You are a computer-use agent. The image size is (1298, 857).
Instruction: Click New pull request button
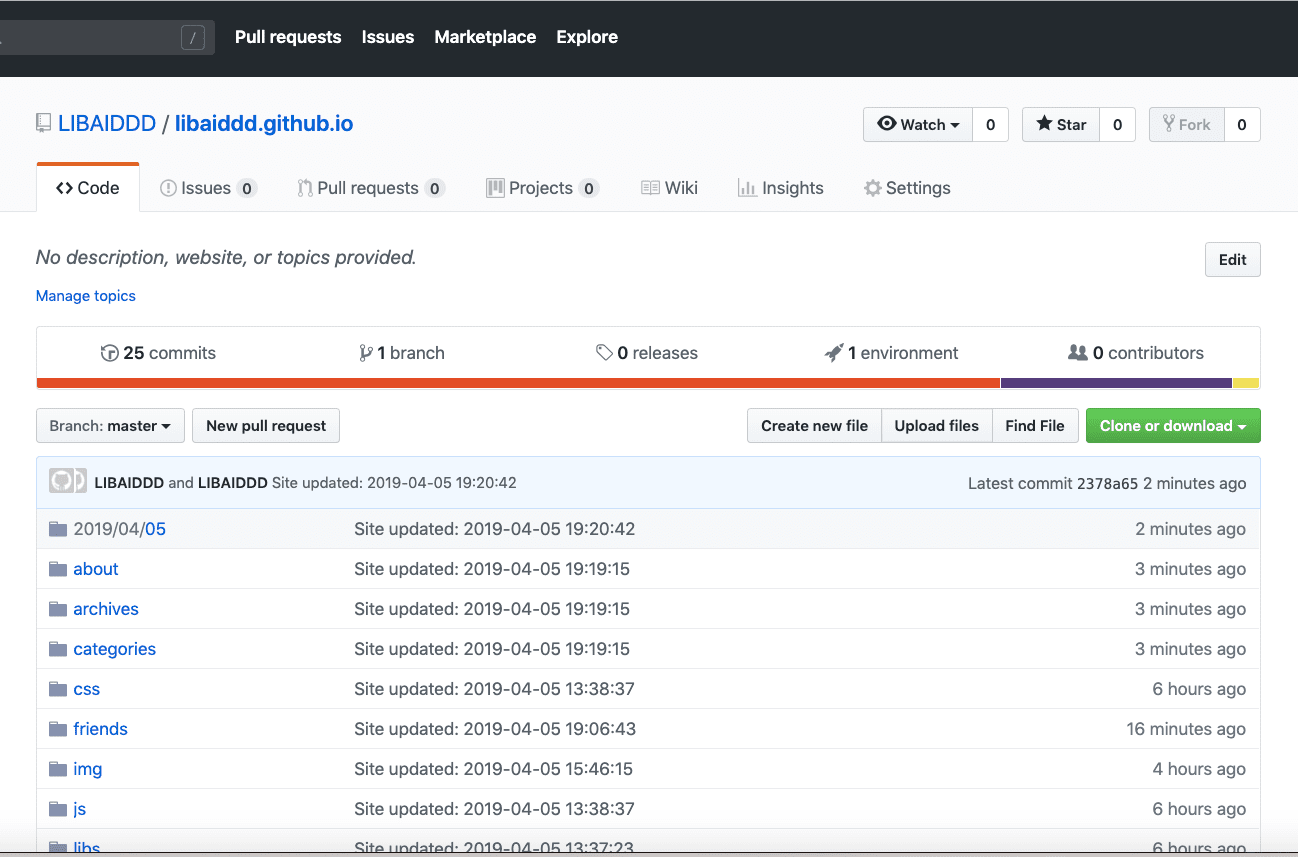(266, 426)
